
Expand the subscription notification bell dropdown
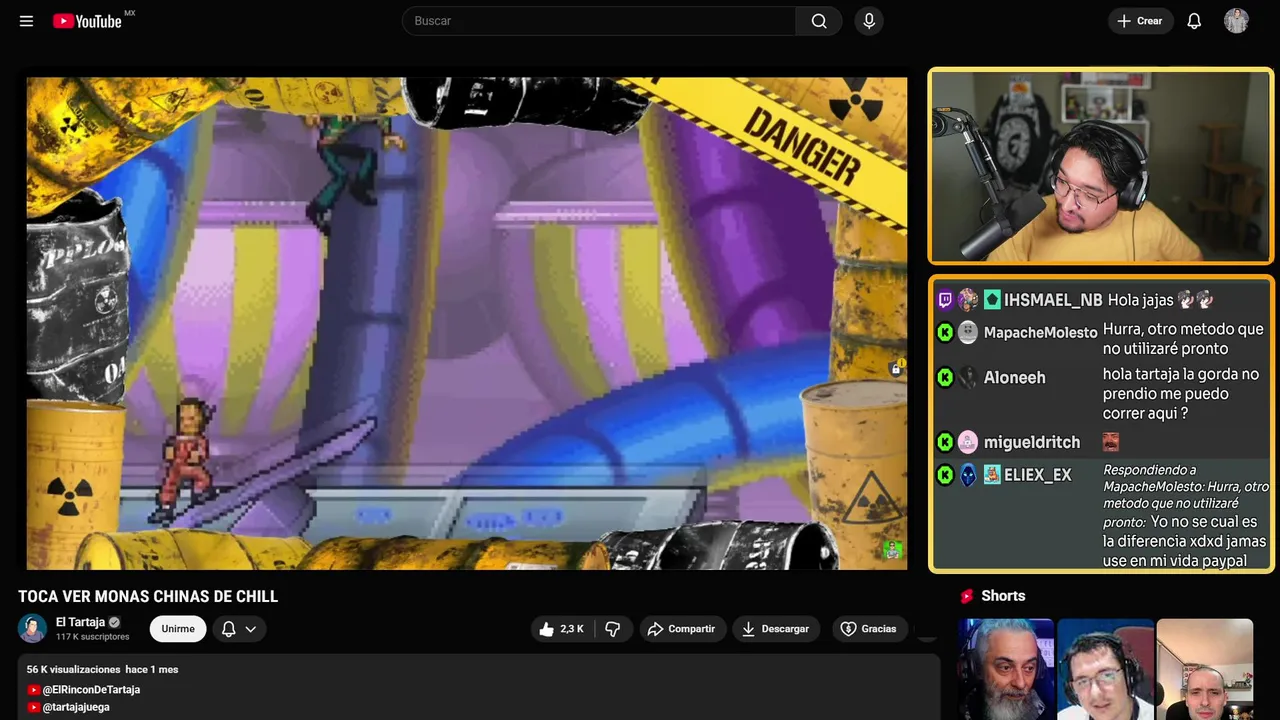239,629
